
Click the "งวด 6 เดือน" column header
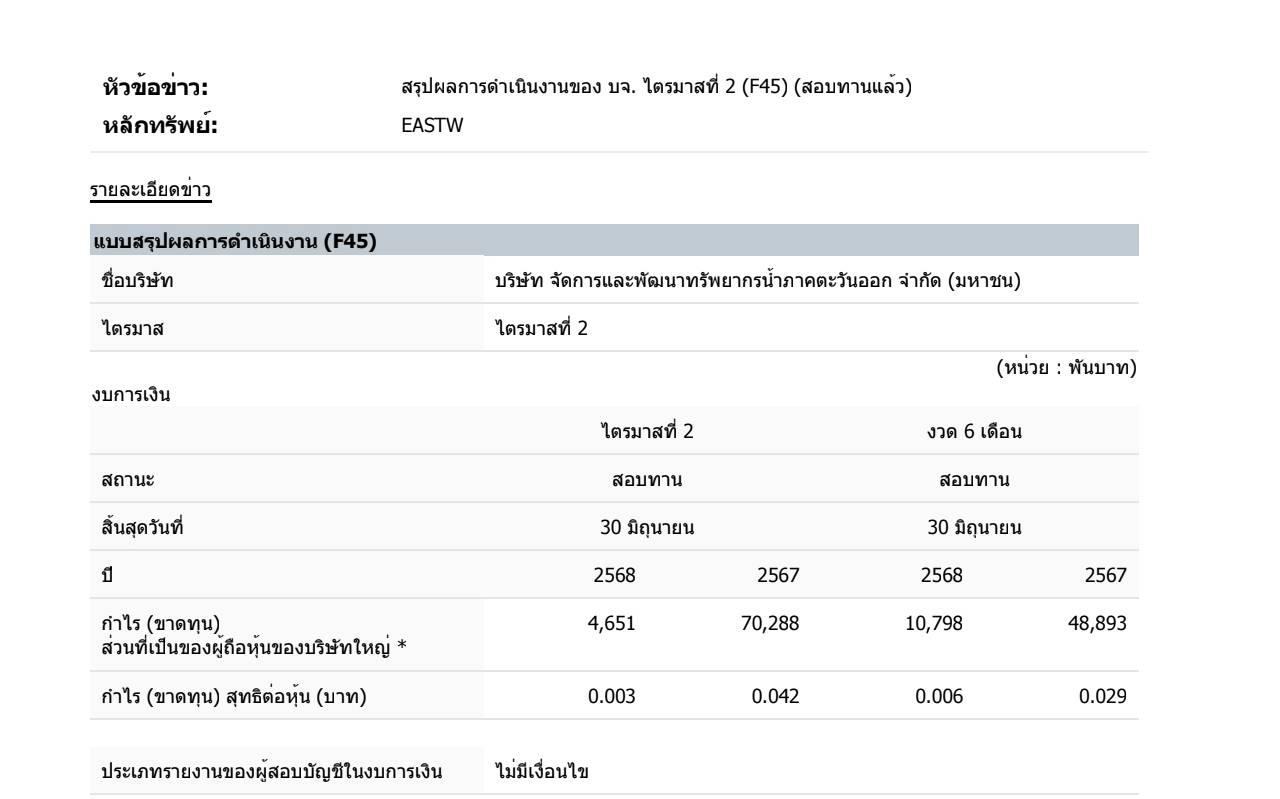[x=975, y=432]
